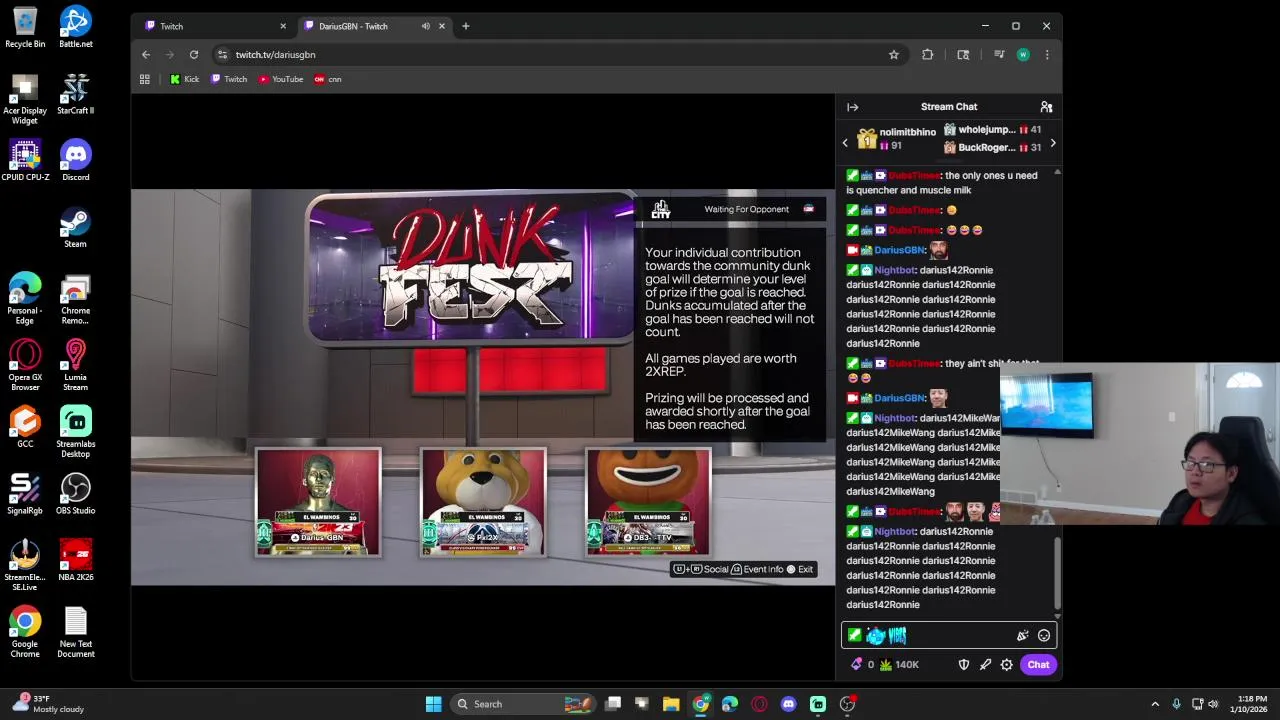Open the Kick bookmark
Screen dimensions: 1280x720
[x=185, y=79]
